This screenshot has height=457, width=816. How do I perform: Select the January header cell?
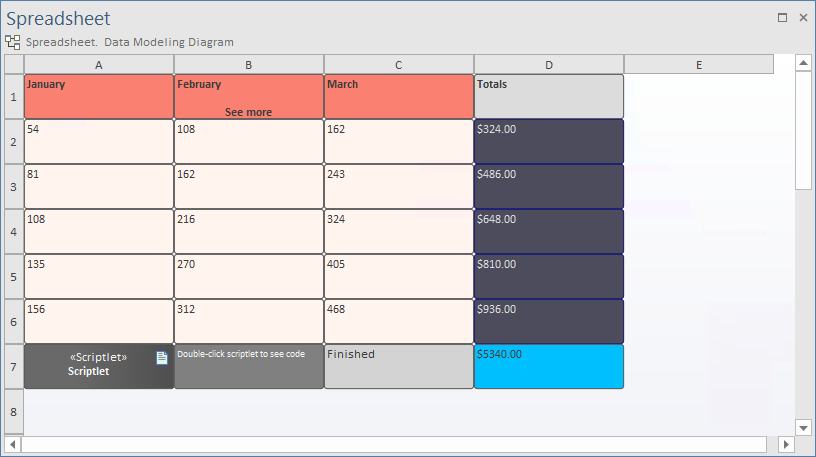coord(98,96)
